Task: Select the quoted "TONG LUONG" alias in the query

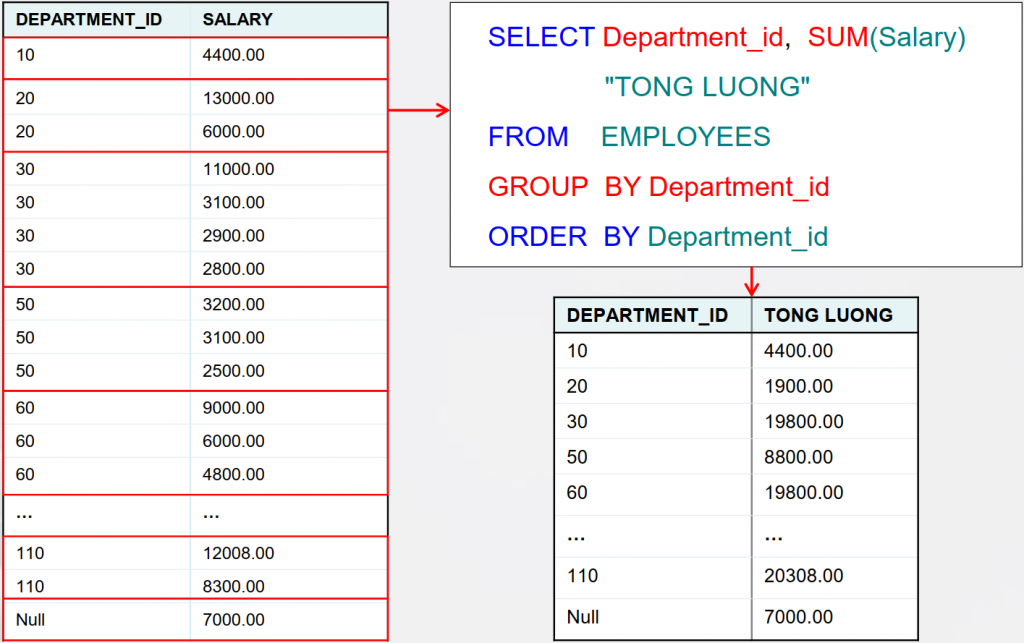Action: 706,88
